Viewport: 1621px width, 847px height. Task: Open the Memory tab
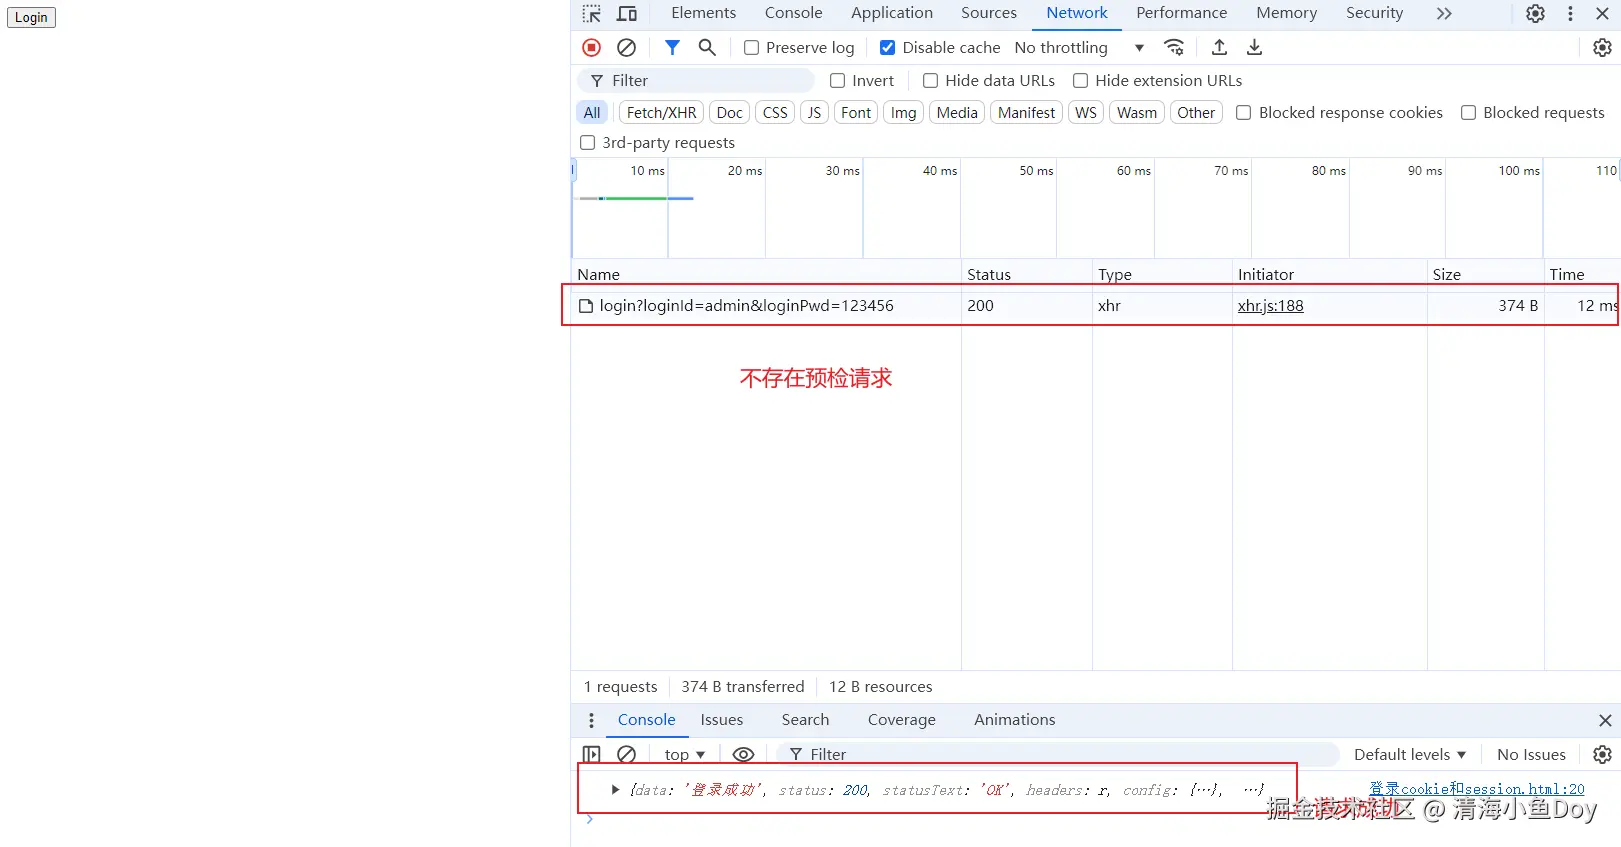coord(1286,13)
